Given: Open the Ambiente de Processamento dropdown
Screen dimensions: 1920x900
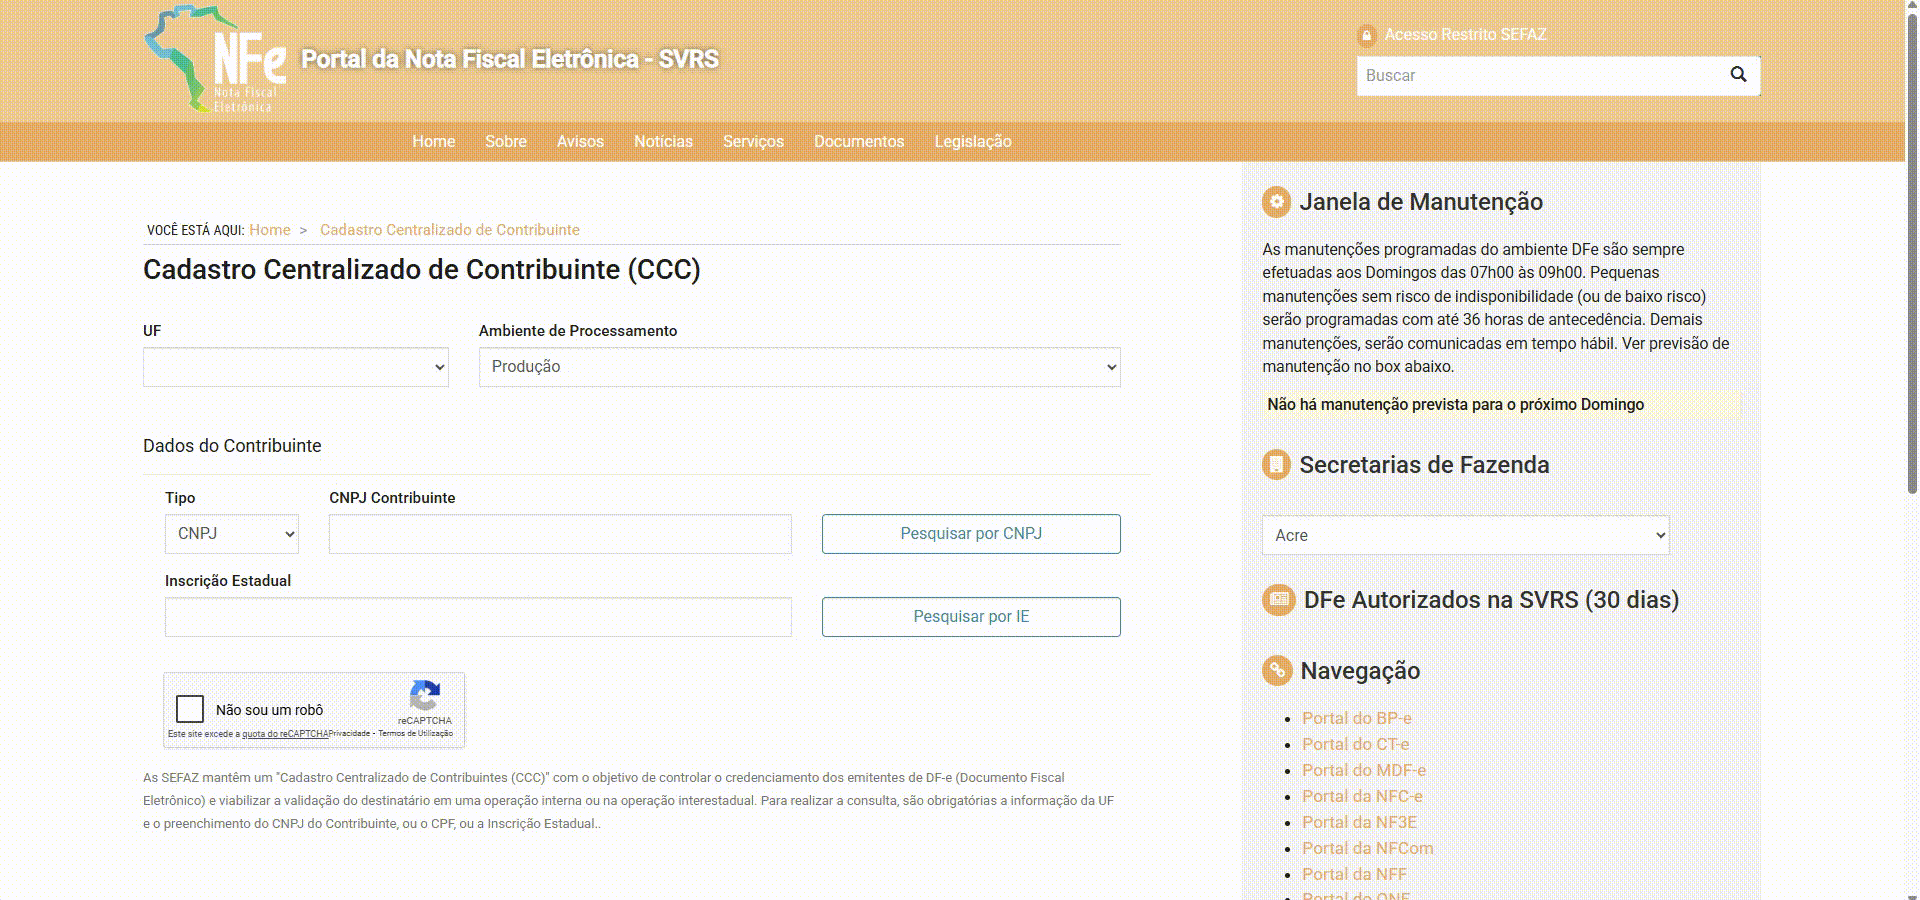Looking at the screenshot, I should tap(799, 367).
